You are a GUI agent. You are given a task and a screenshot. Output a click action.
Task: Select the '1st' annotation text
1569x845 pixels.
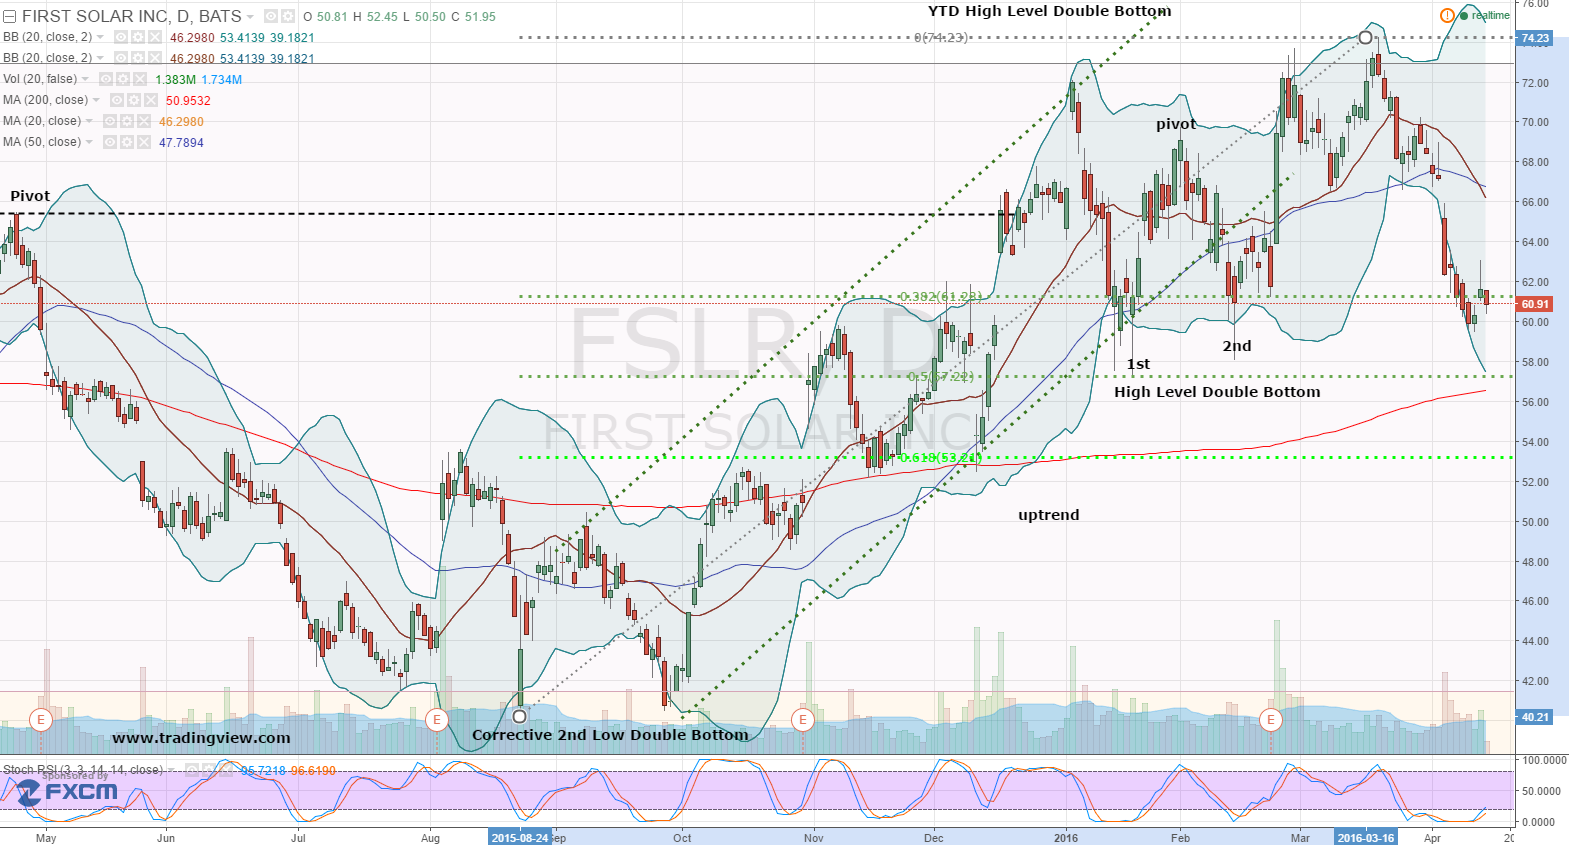(1138, 364)
